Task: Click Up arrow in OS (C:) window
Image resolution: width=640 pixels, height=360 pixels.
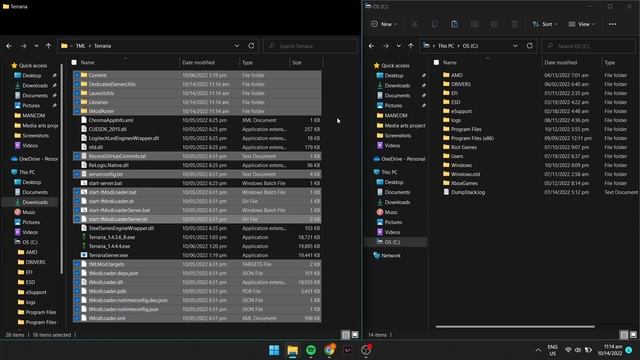Action: (411, 46)
